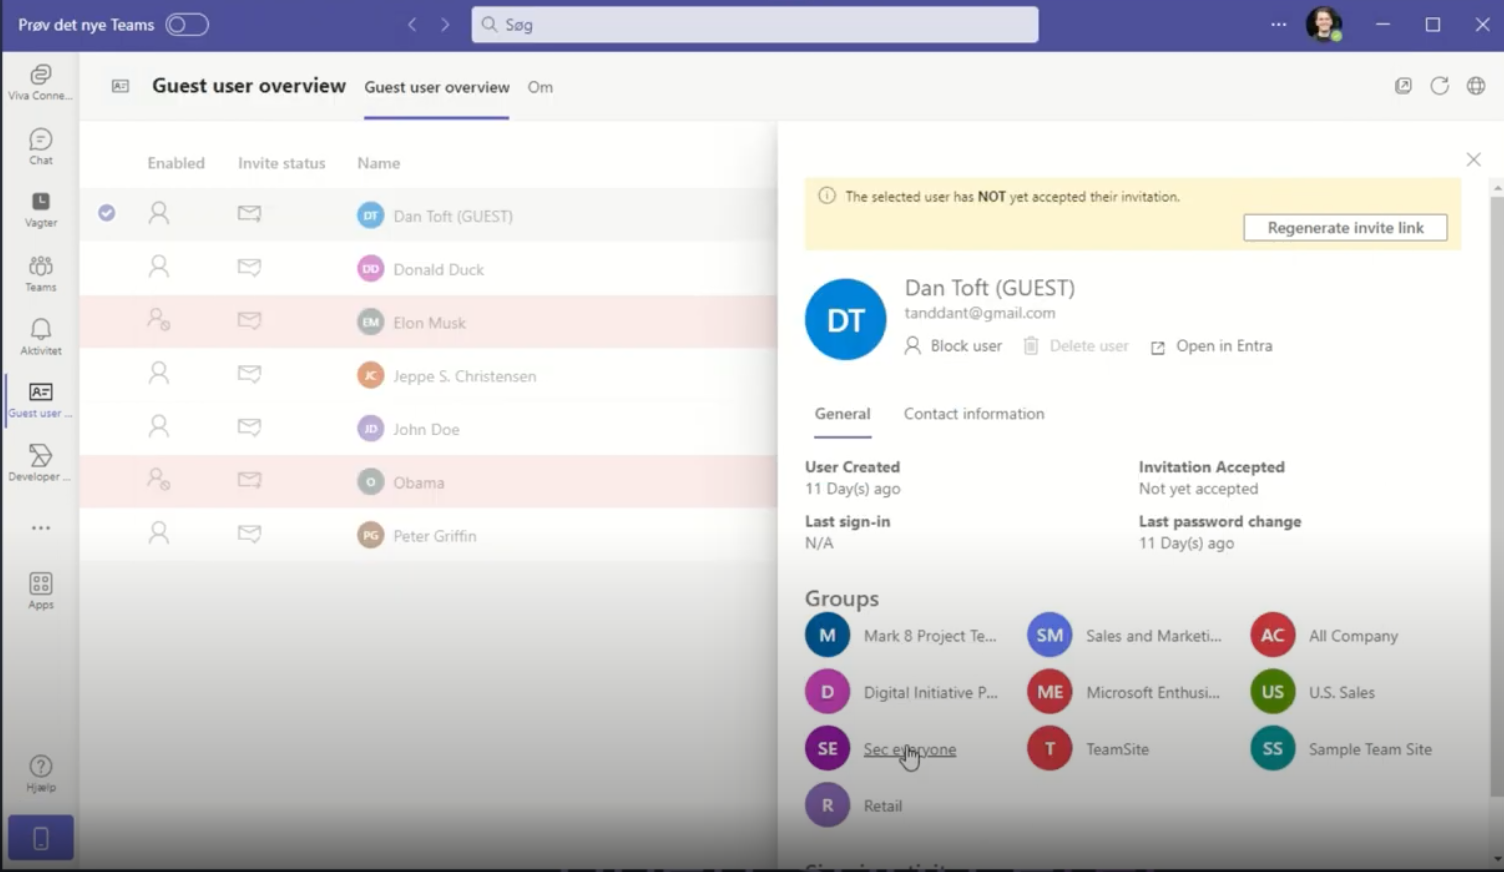Open the app website via the globe icon
Image resolution: width=1504 pixels, height=872 pixels.
pyautogui.click(x=1475, y=86)
